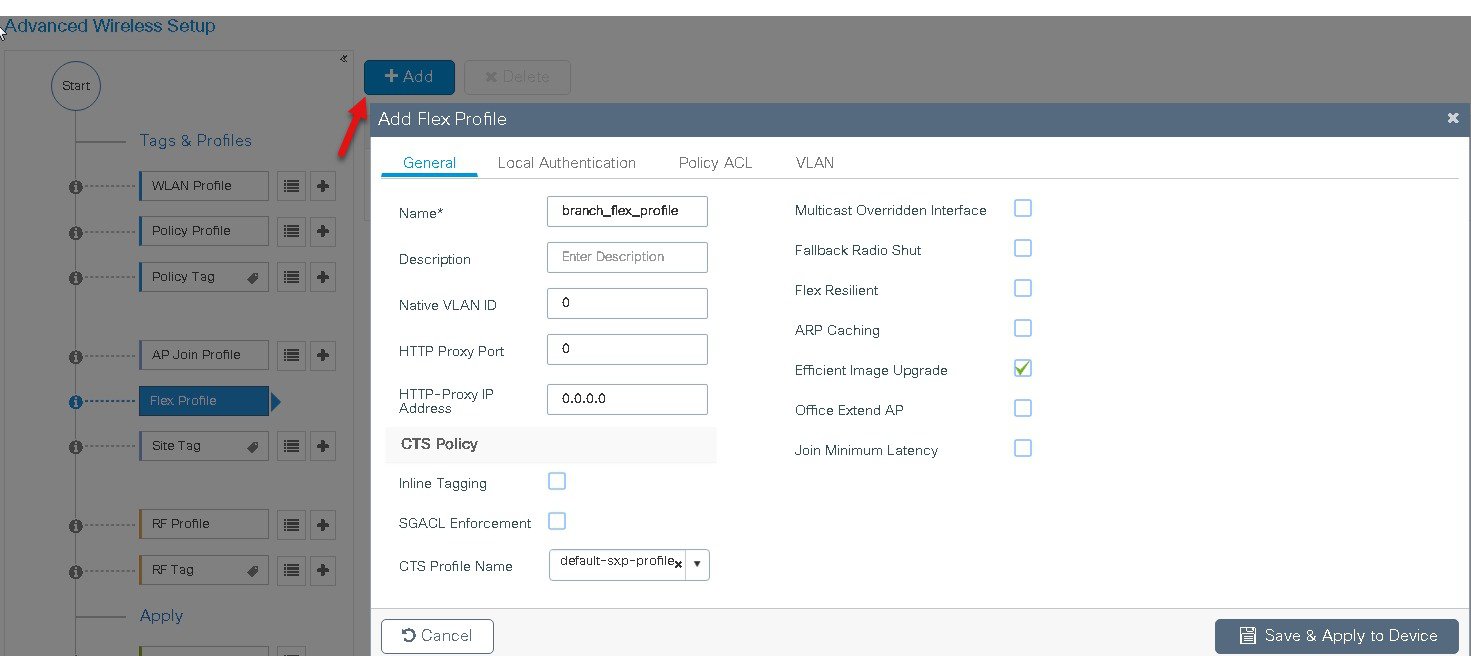1471x656 pixels.
Task: Click the Name field with branch_flex_profile
Action: [x=627, y=211]
